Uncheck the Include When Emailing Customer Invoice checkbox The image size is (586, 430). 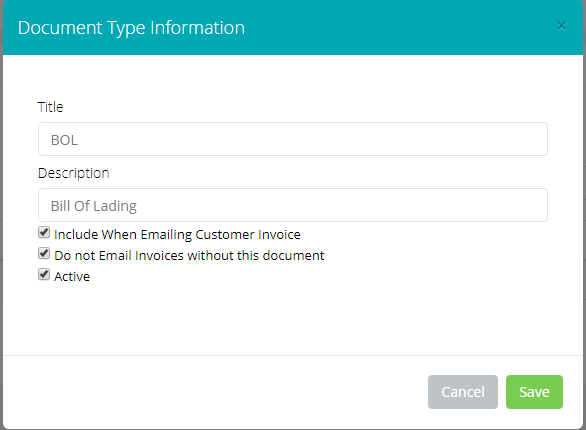tap(44, 232)
